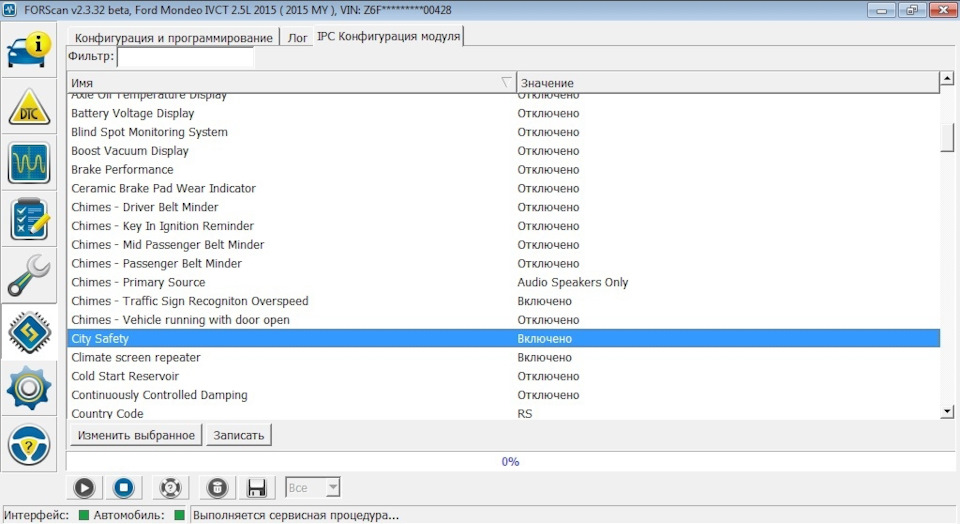Minimize the FORScan window

[x=882, y=10]
